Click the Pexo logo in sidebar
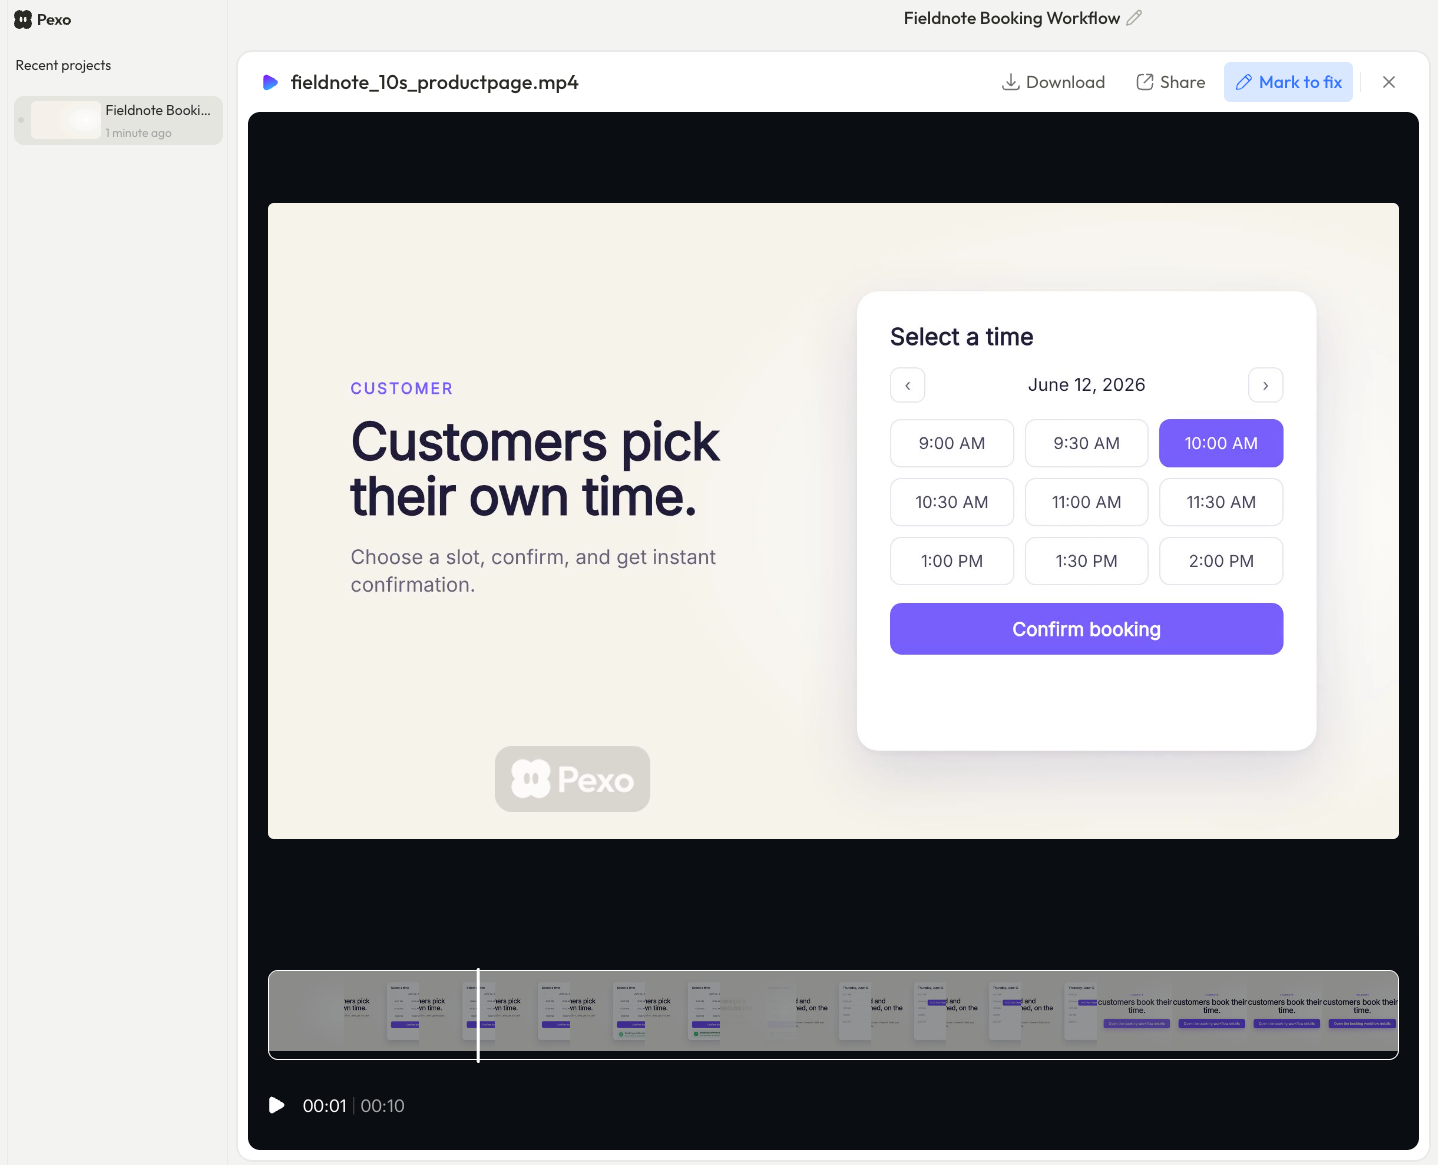Screen dimensions: 1438x1165 pos(42,20)
